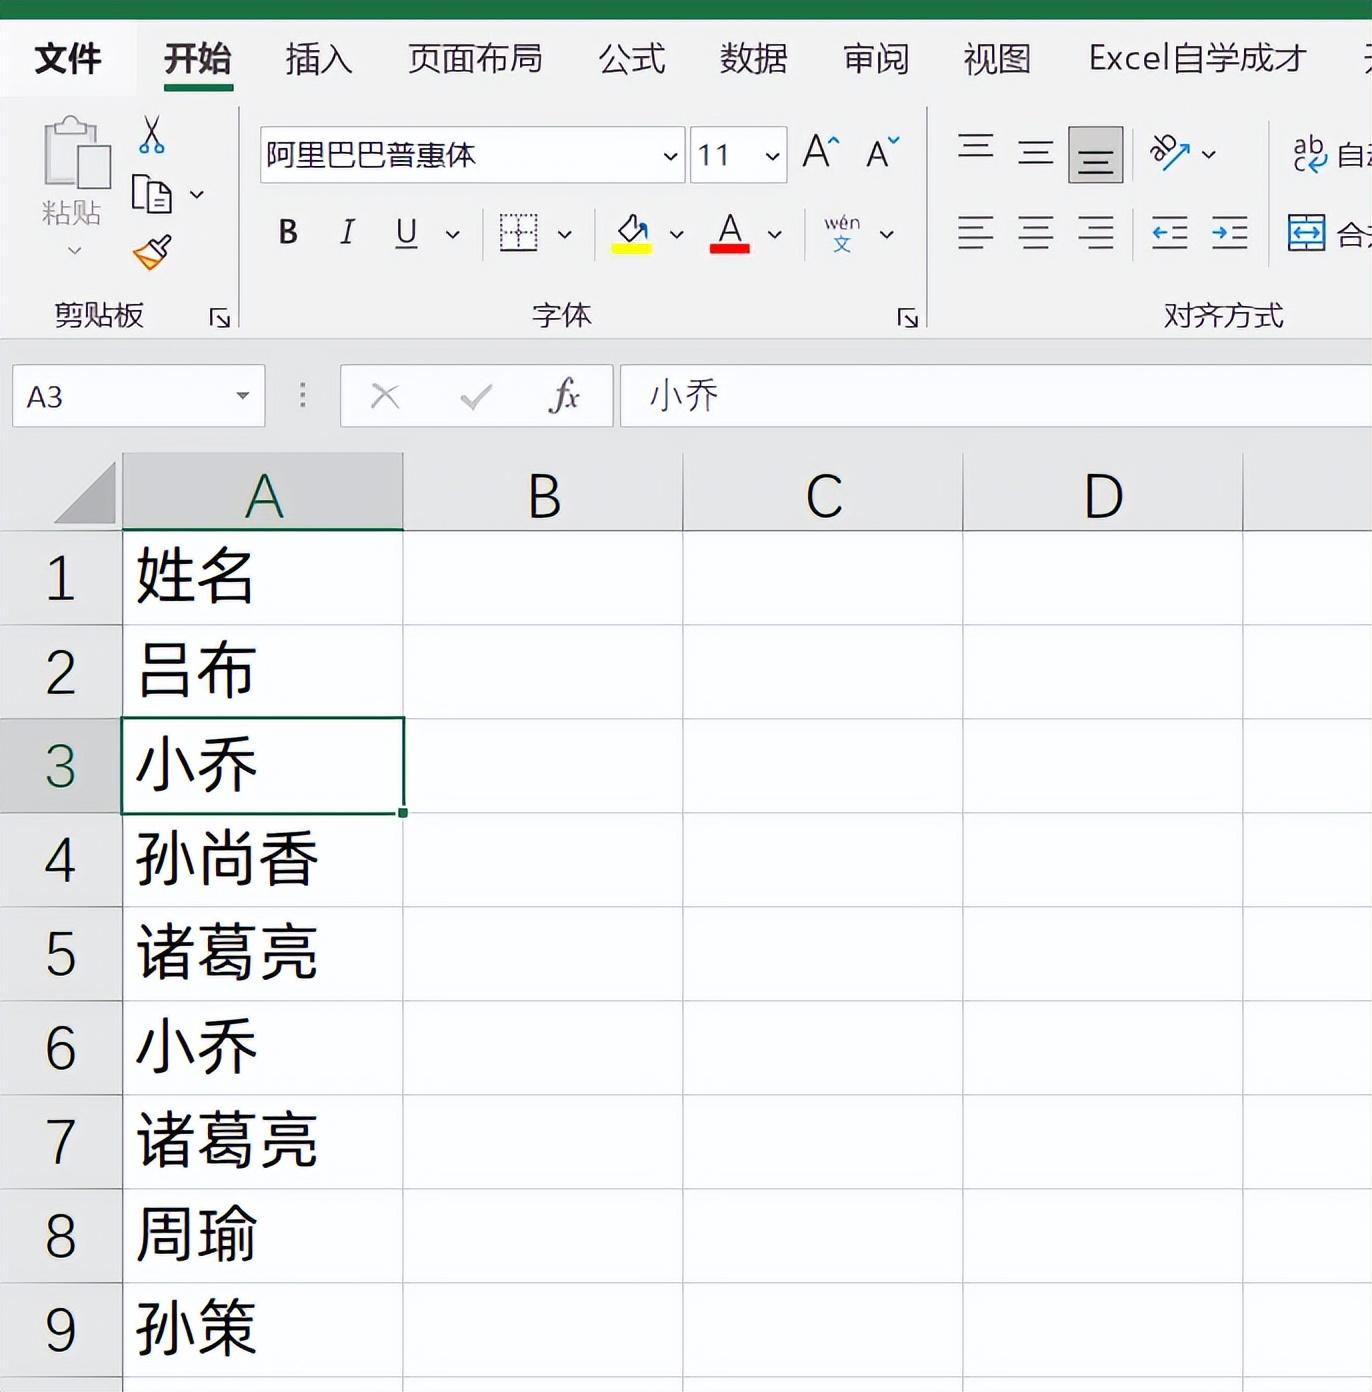
Task: Click the text orientation icon
Action: click(1169, 154)
